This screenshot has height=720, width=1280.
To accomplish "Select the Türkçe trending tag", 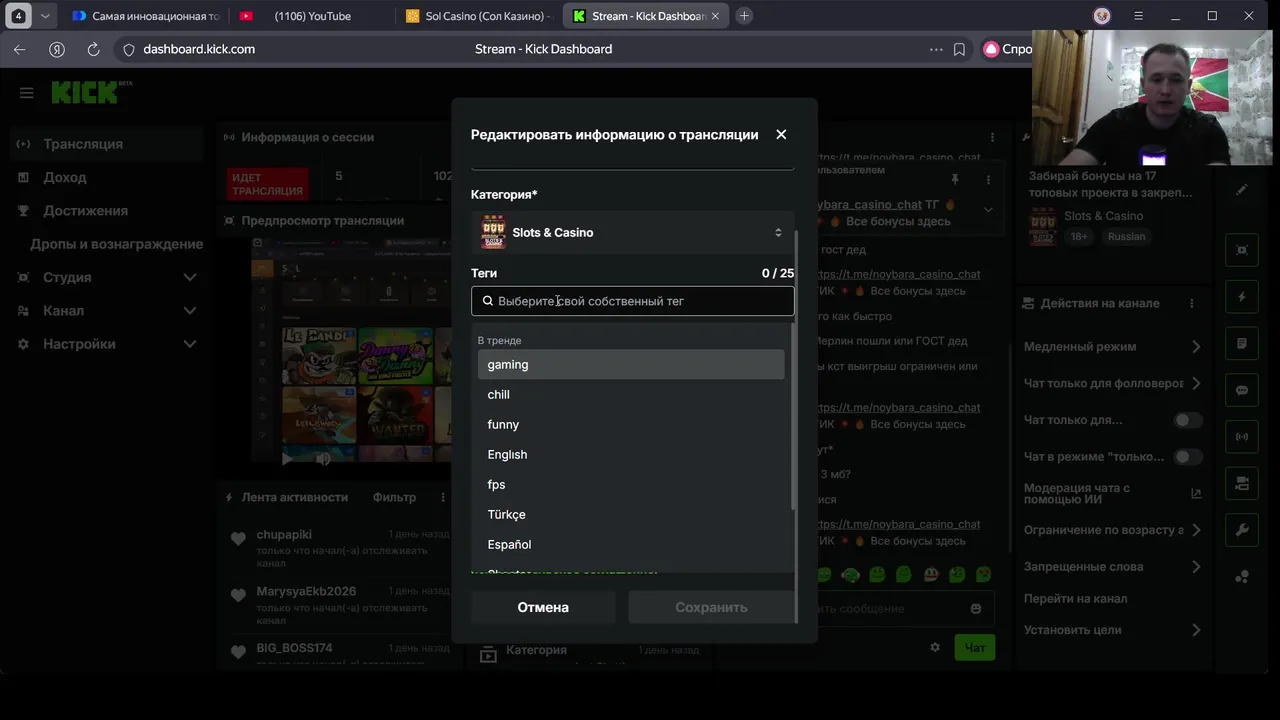I will coord(631,515).
